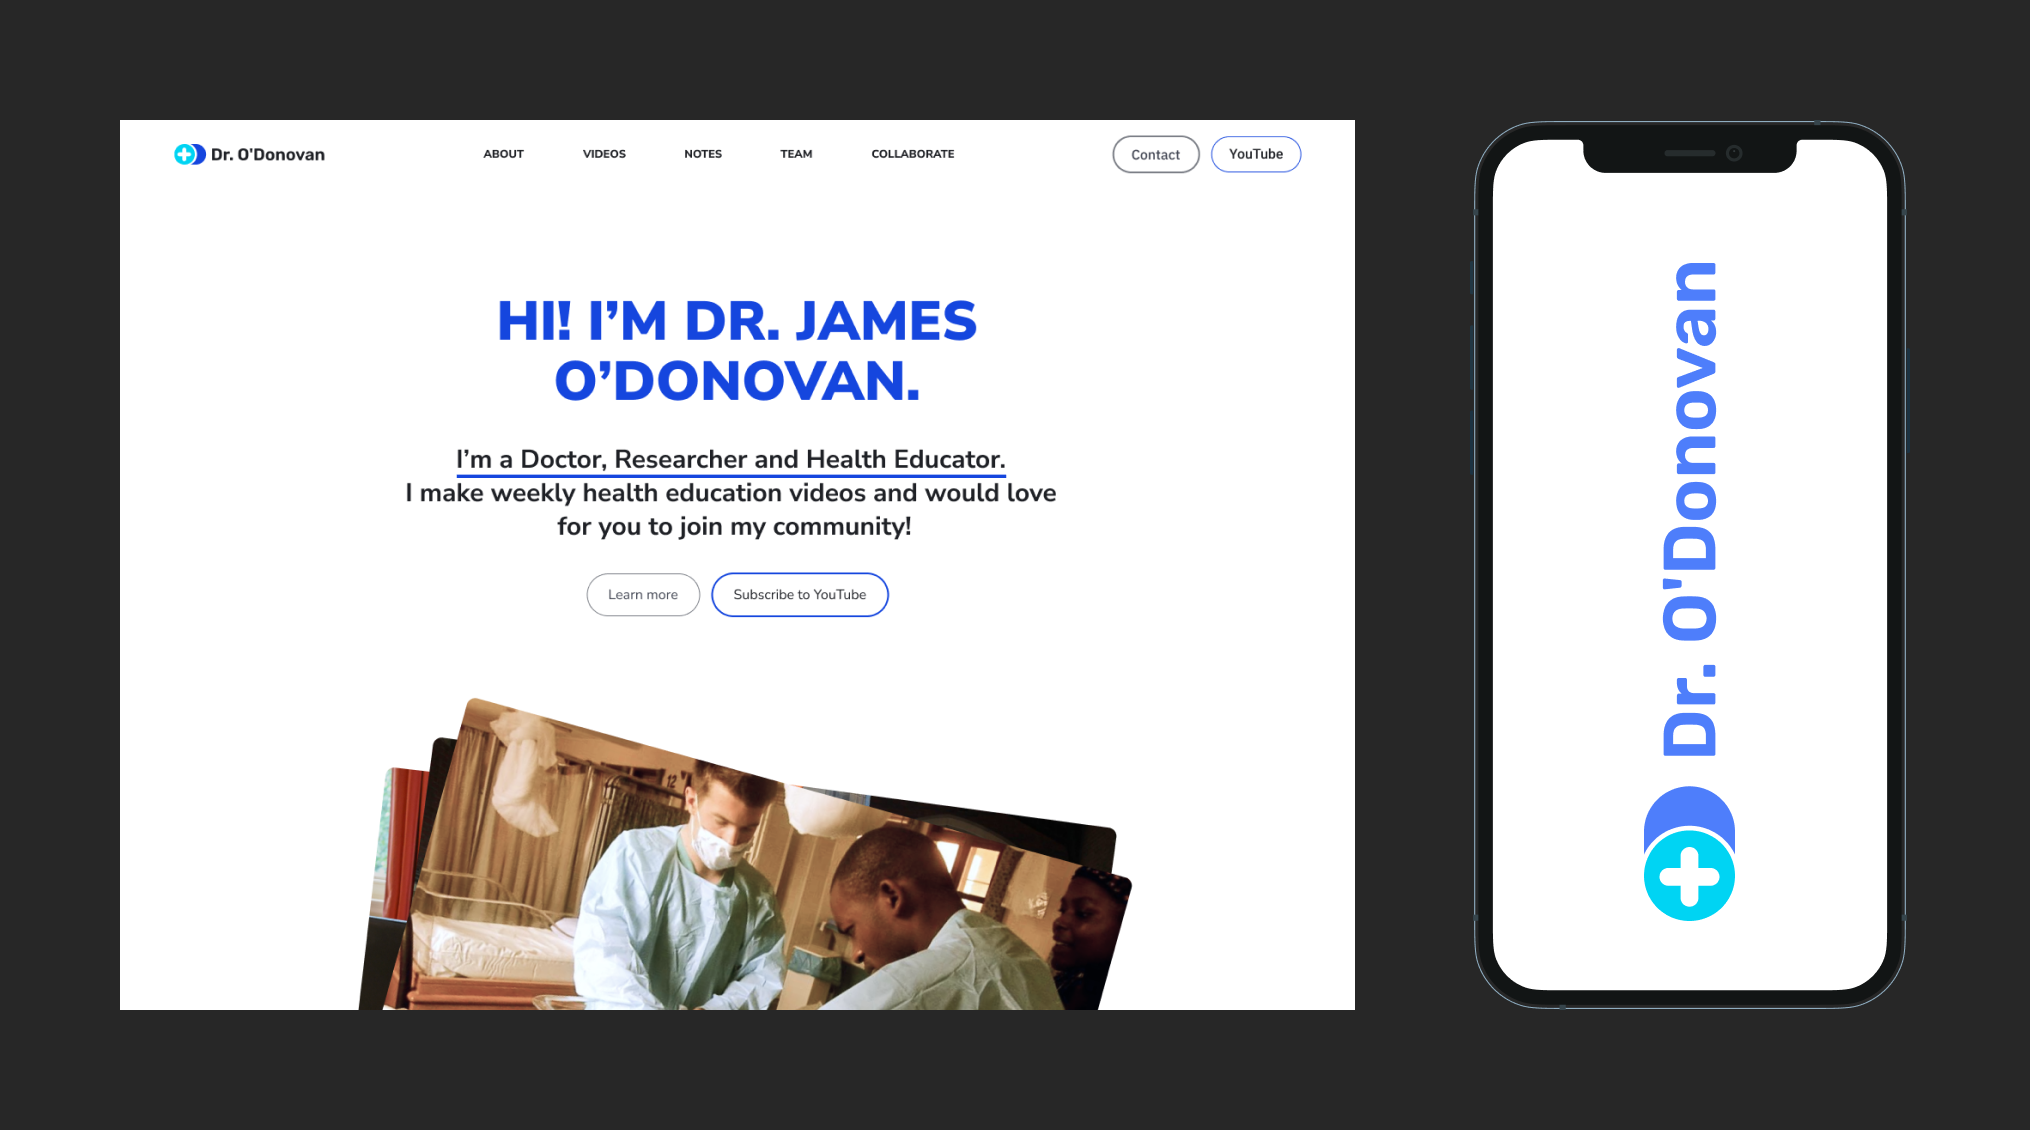This screenshot has height=1130, width=2030.
Task: Click Subscribe to YouTube button
Action: (800, 594)
